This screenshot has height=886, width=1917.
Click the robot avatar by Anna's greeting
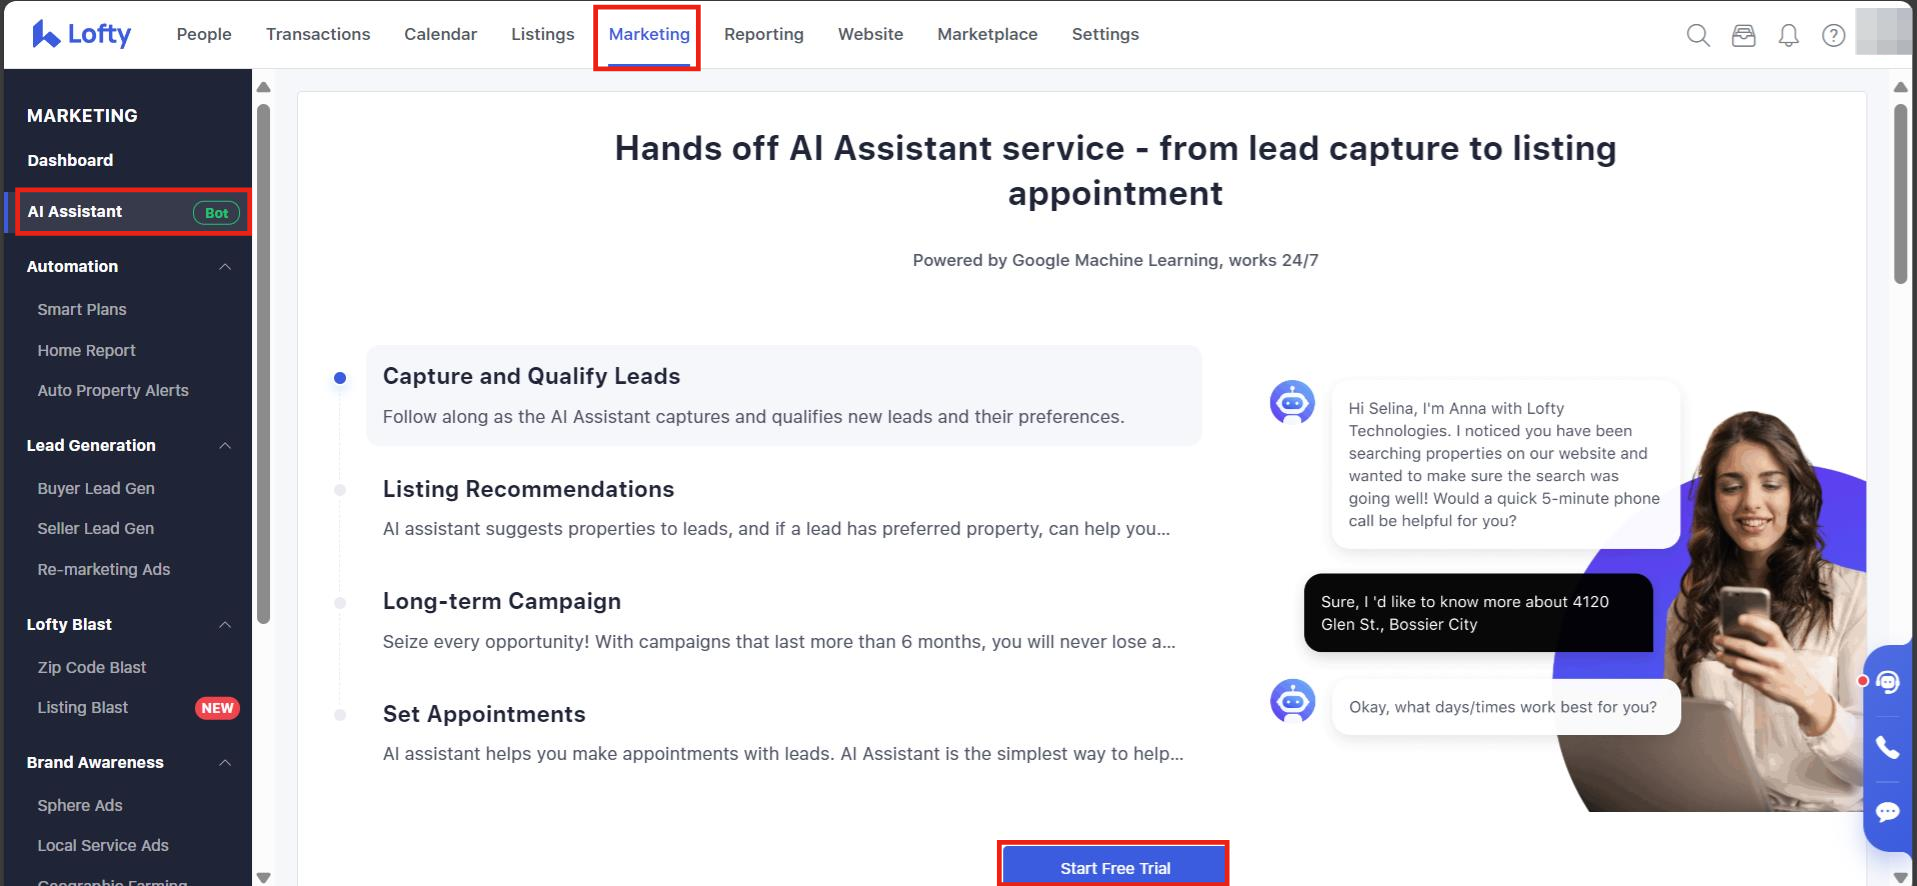point(1292,403)
